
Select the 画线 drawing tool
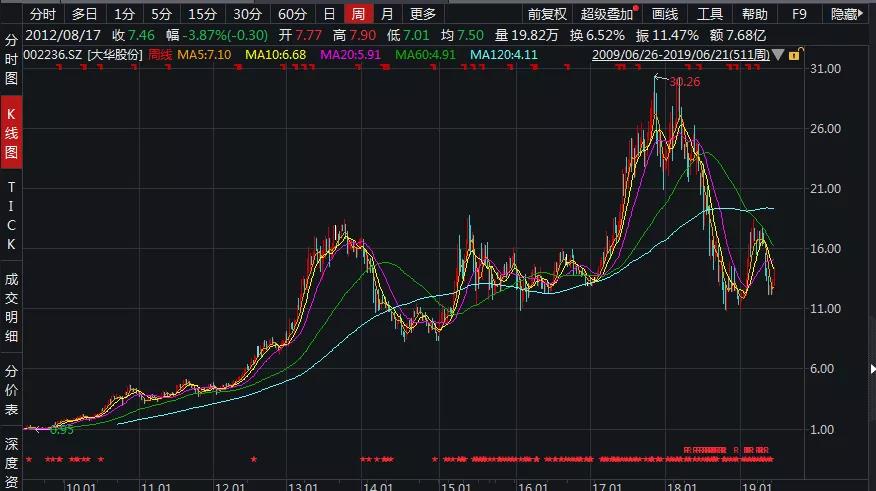pos(664,14)
